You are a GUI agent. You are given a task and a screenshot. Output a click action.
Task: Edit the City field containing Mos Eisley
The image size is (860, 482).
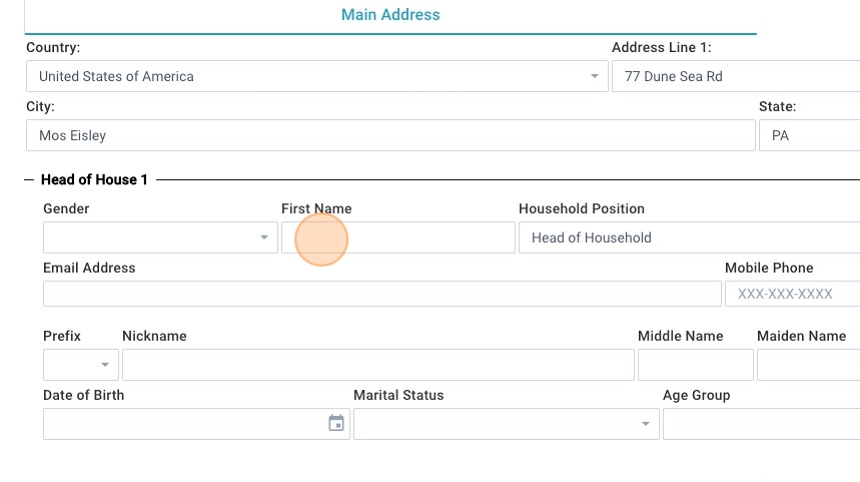pos(390,136)
